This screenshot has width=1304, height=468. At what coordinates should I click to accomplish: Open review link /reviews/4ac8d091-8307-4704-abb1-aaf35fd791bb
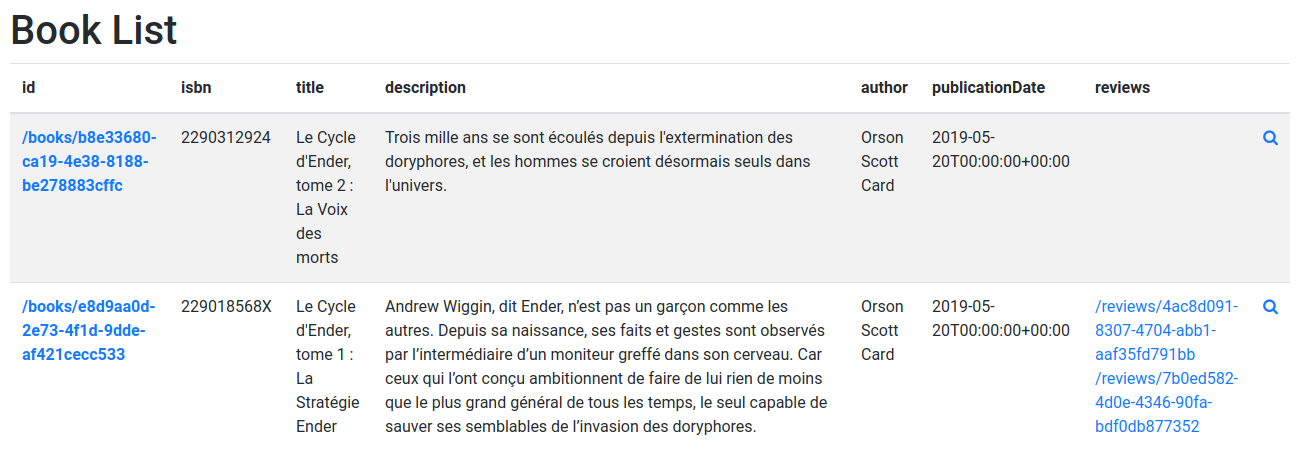coord(1167,330)
